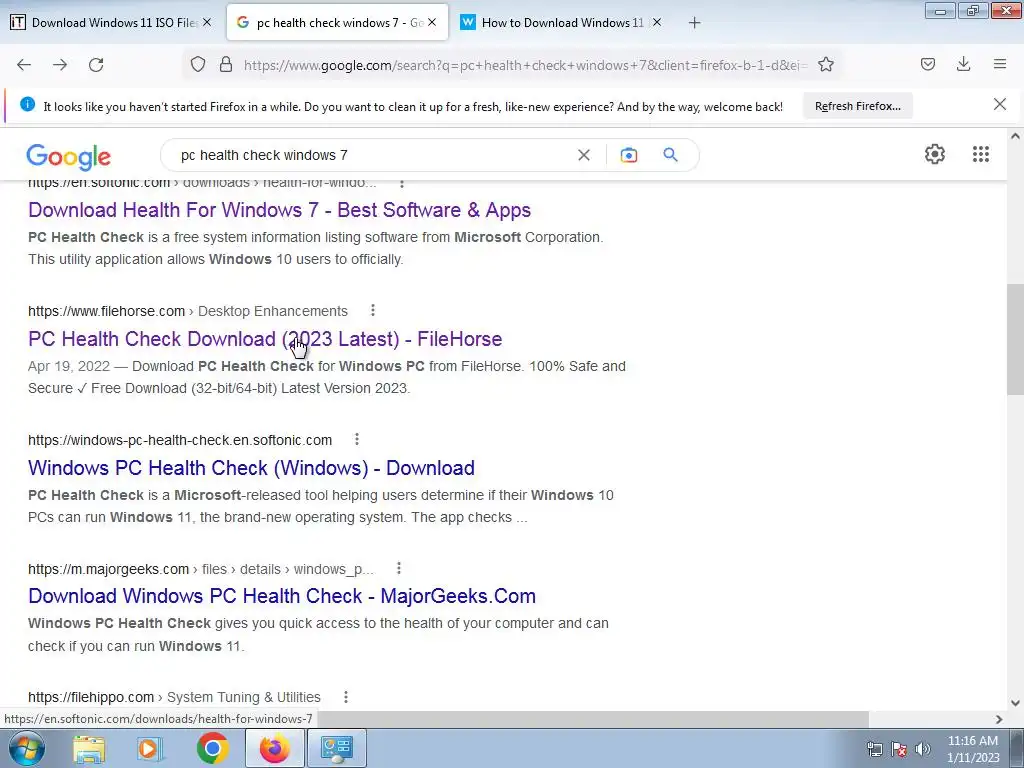1024x768 pixels.
Task: Reload the current page
Action: click(x=96, y=65)
